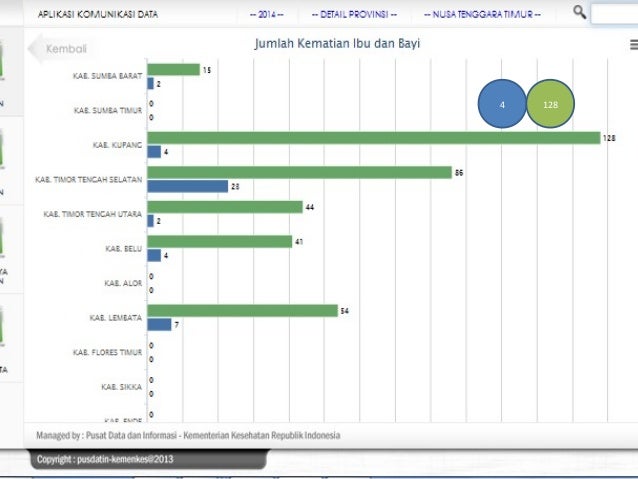Select green bar of Kab. Timor Tengah Selatan
Viewport: 638px width, 479px height.
point(299,173)
